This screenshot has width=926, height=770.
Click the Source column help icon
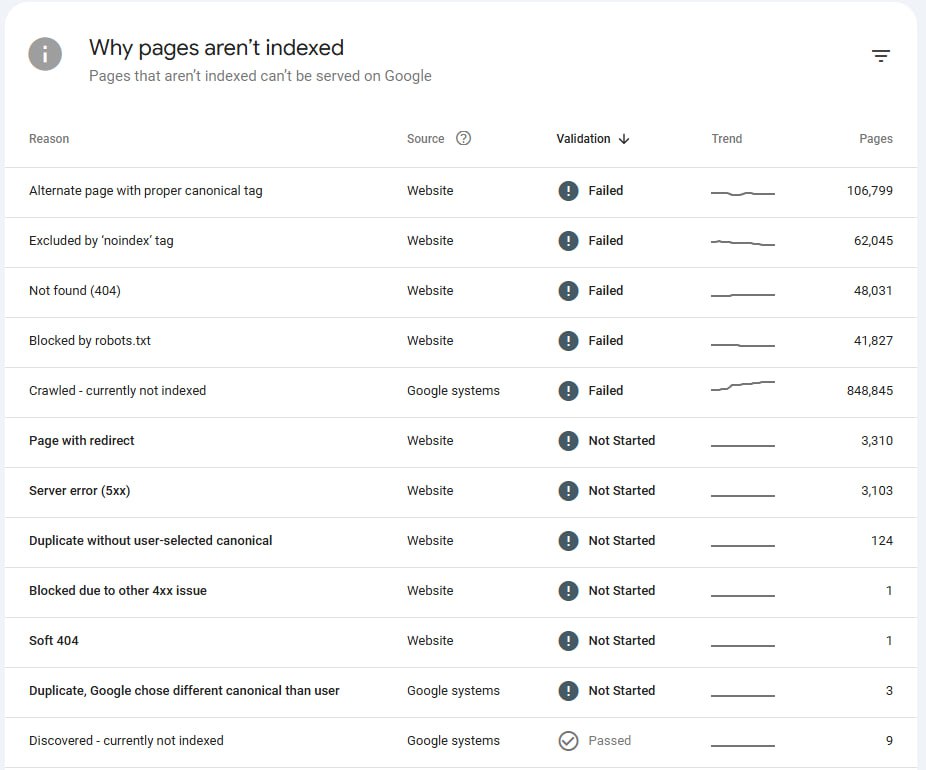pos(463,139)
